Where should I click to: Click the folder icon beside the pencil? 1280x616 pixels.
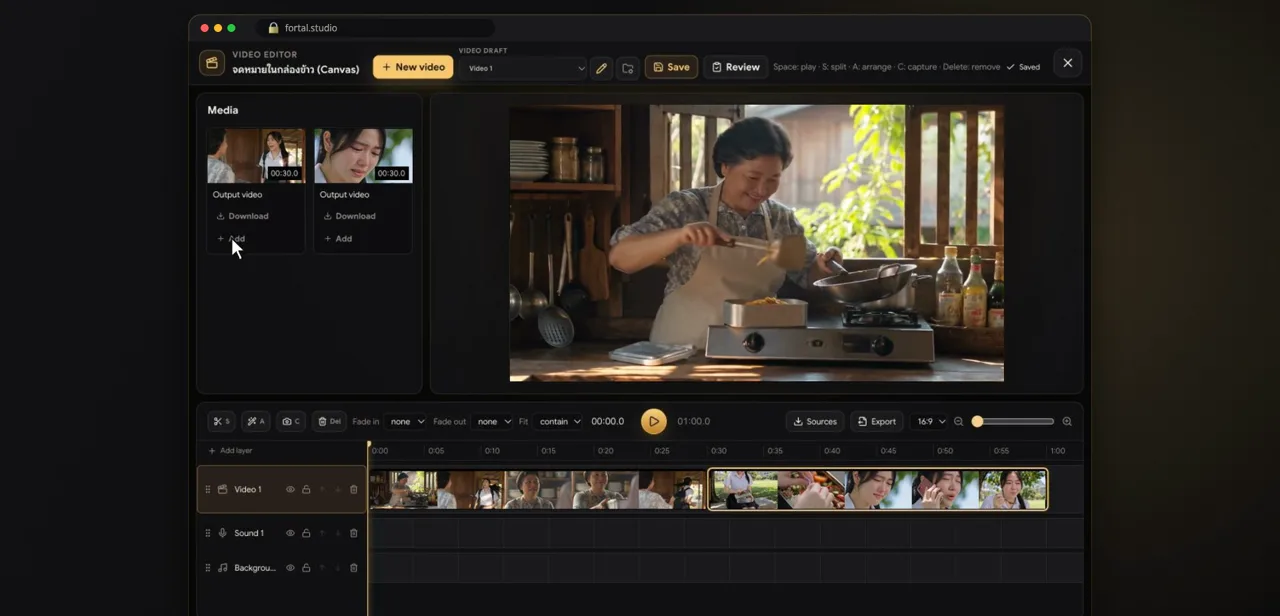[x=628, y=68]
